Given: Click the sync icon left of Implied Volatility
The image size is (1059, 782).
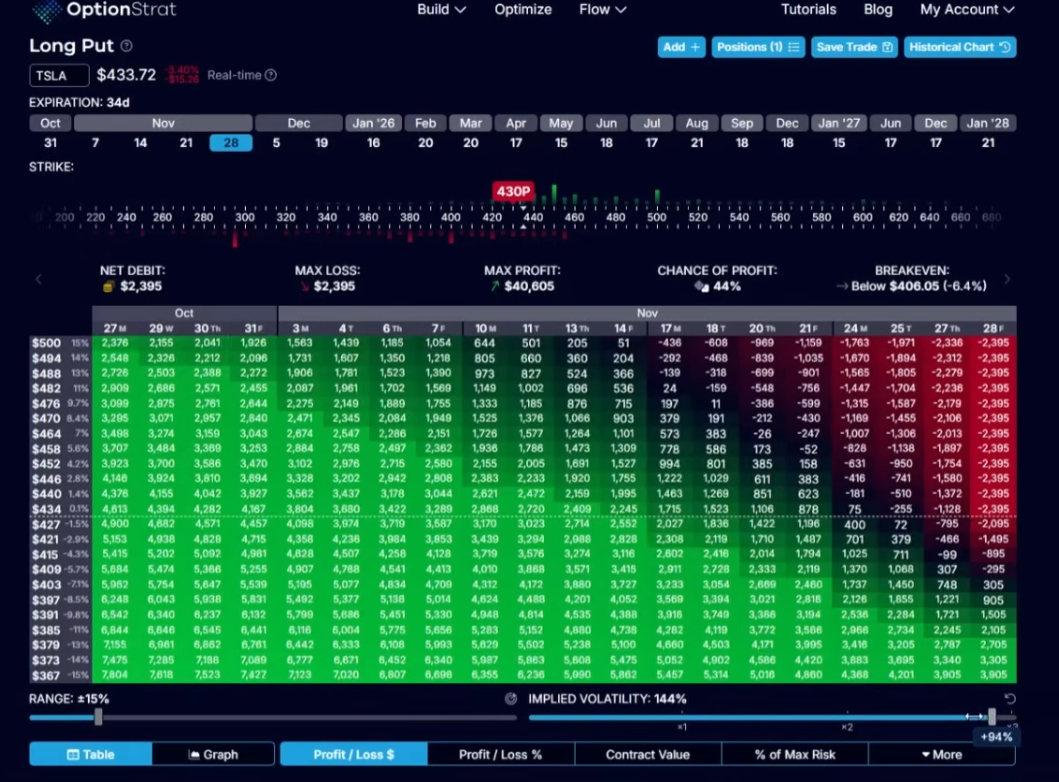Looking at the screenshot, I should (x=511, y=699).
